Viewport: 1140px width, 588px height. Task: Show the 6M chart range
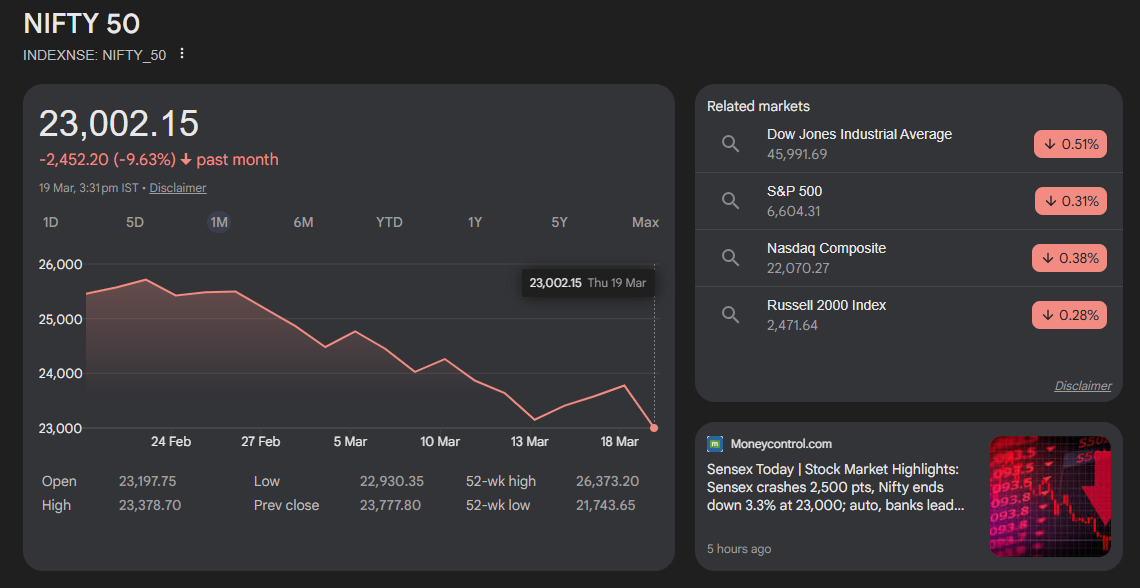[303, 222]
